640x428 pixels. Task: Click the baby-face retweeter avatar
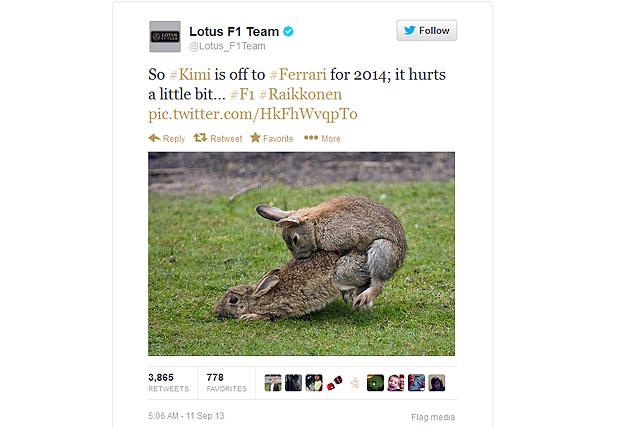[396, 383]
